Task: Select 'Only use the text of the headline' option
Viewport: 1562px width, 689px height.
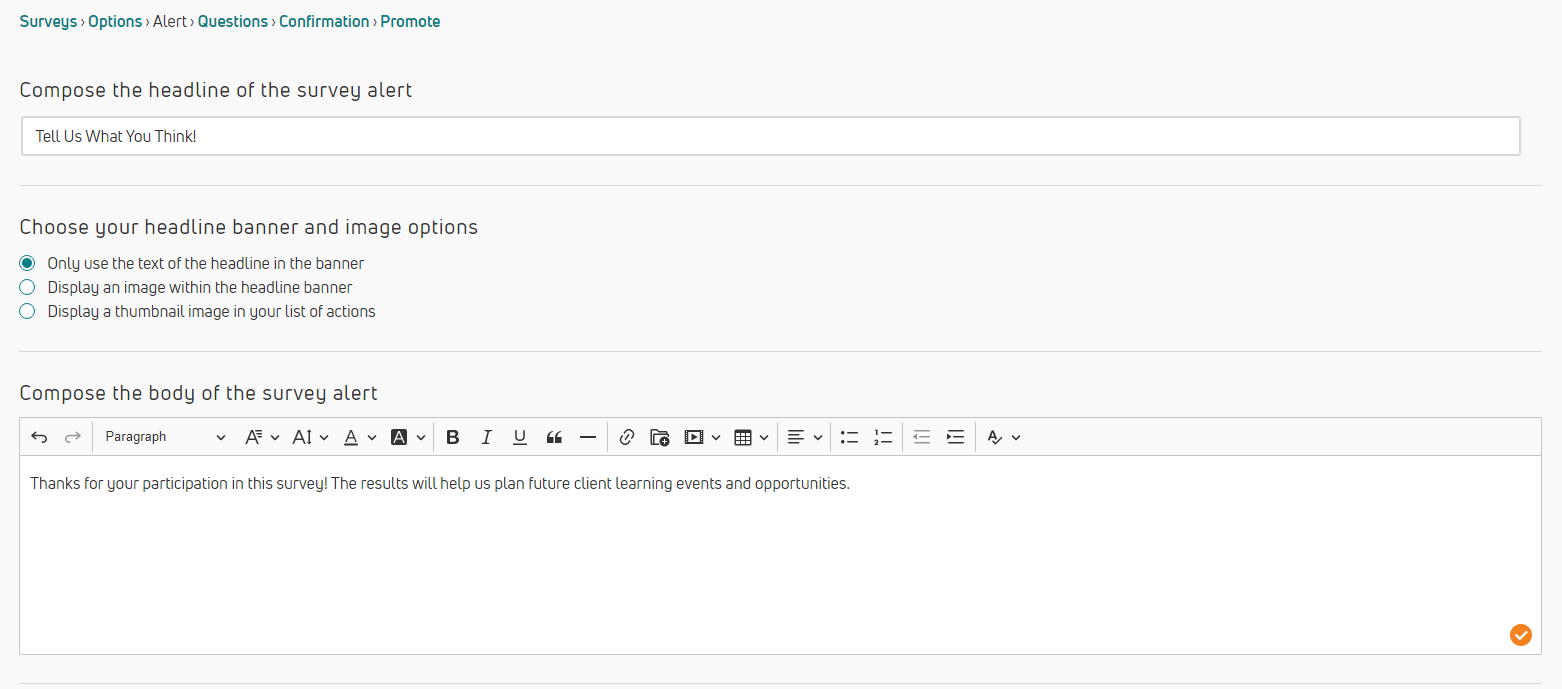Action: [x=28, y=264]
